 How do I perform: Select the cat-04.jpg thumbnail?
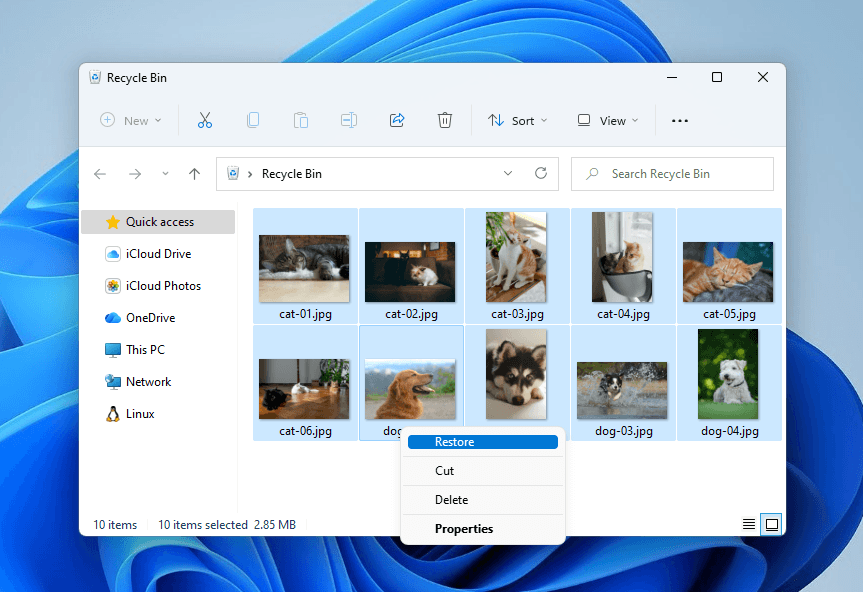click(622, 257)
